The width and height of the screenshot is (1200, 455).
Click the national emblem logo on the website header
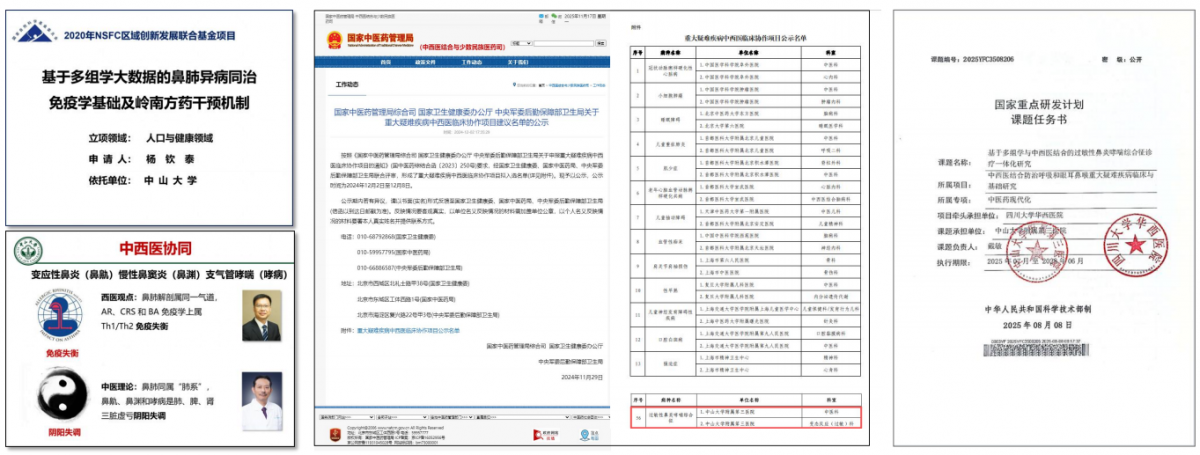335,40
